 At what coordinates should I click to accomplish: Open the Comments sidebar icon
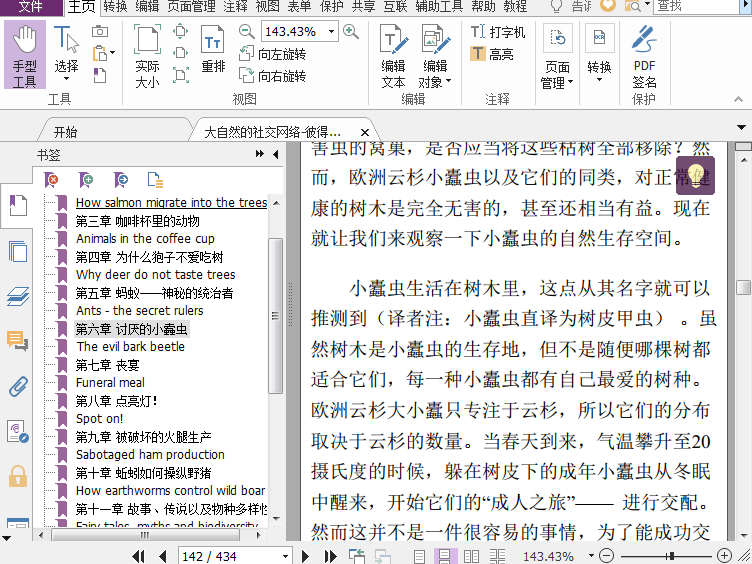pos(18,341)
